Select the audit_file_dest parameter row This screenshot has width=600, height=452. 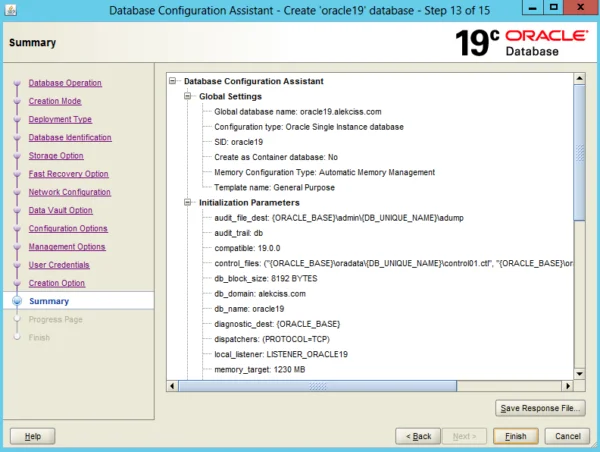[x=339, y=218]
